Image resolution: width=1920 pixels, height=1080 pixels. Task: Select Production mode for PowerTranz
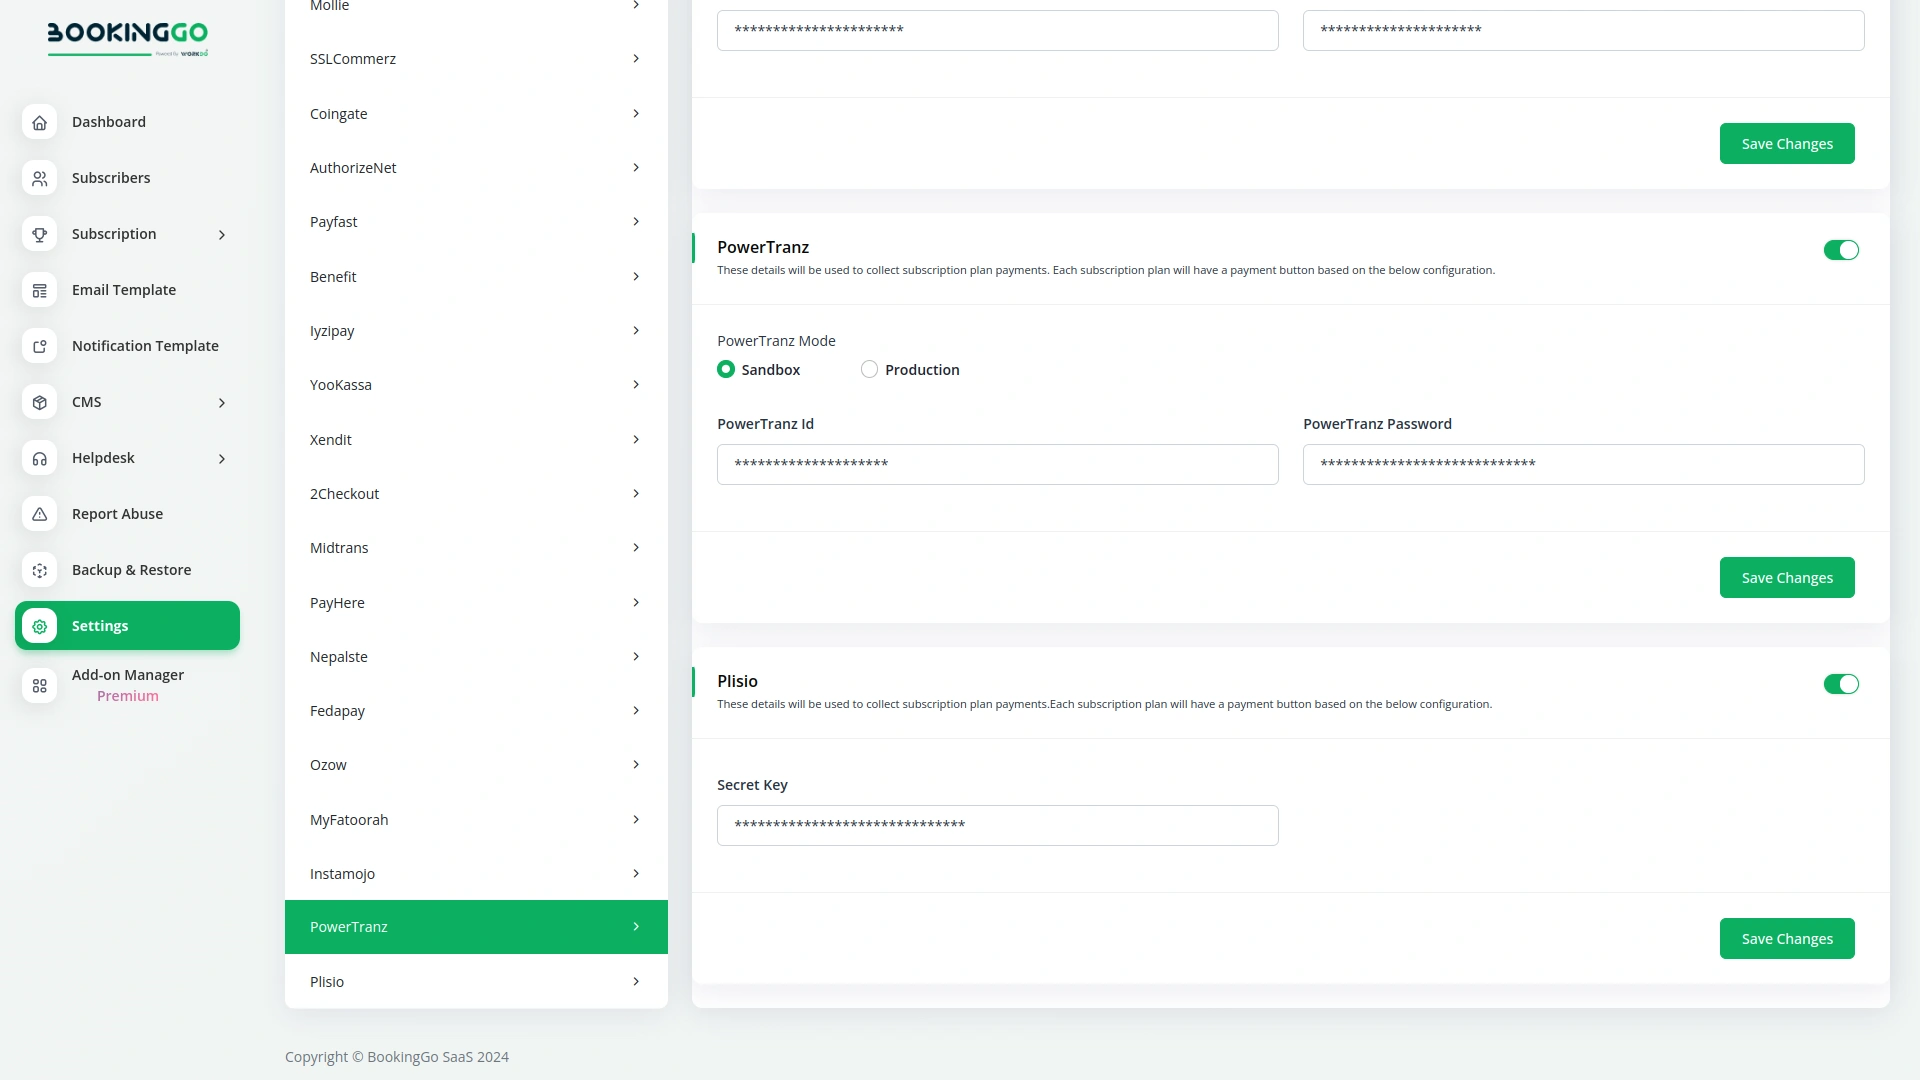(x=869, y=369)
